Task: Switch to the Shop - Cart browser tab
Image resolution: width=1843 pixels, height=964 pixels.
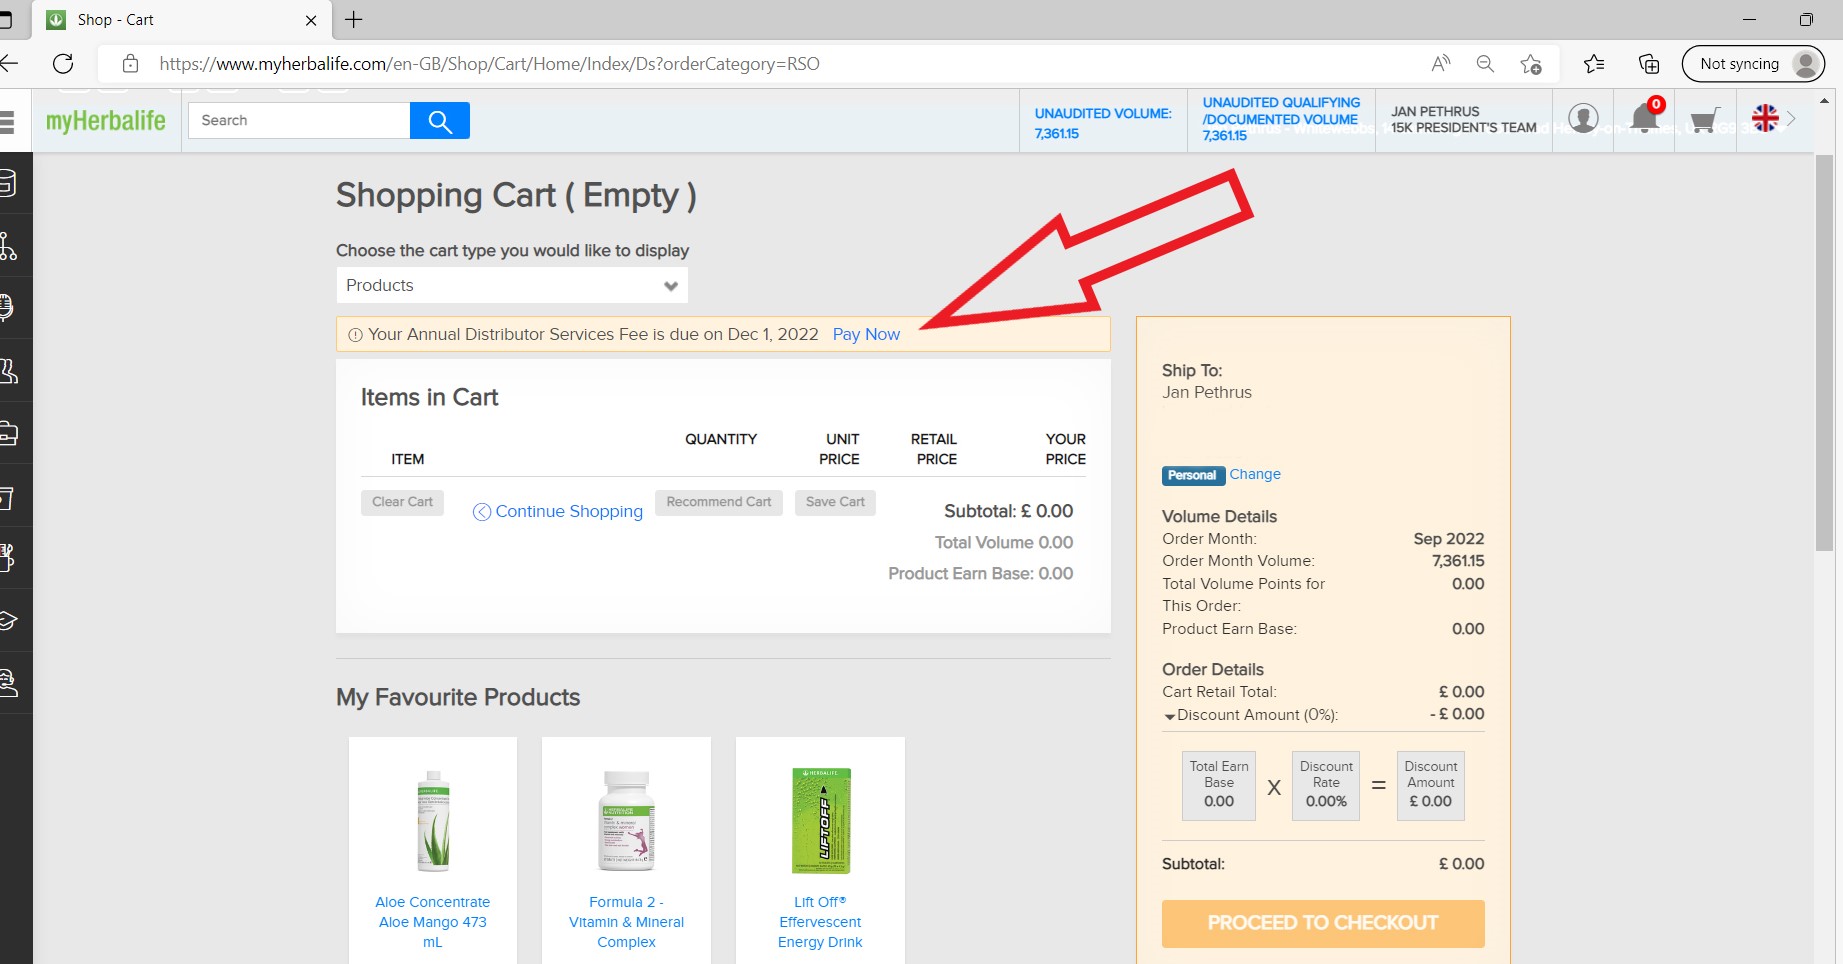Action: 183,20
